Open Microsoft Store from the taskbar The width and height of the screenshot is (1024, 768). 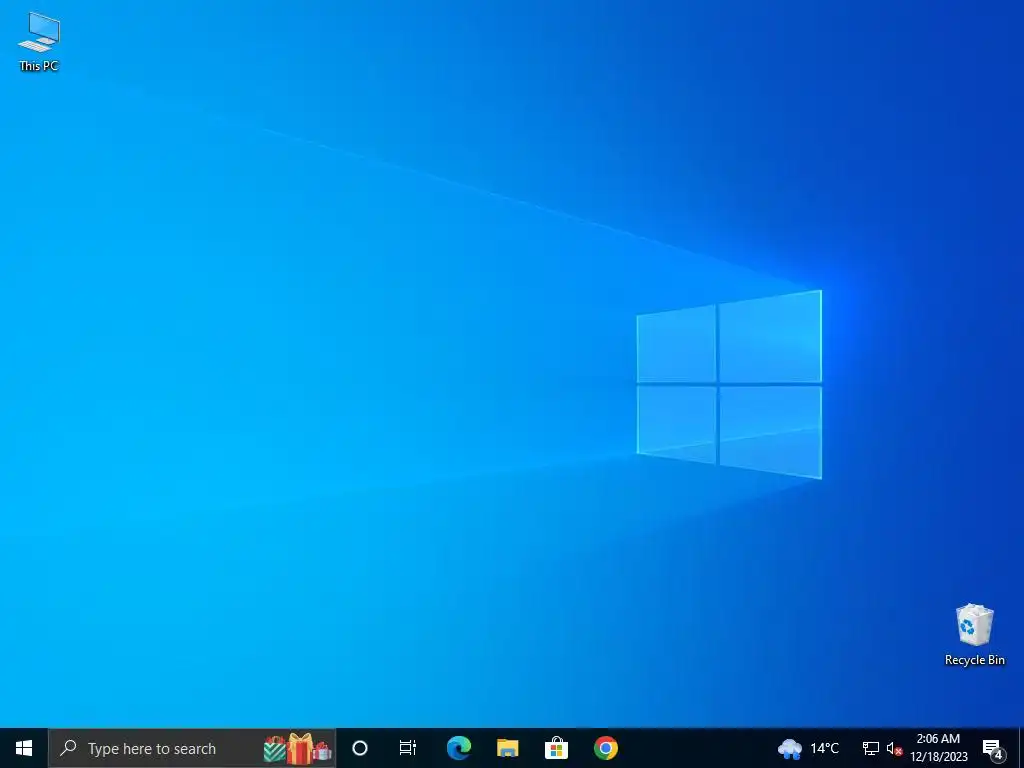pyautogui.click(x=556, y=748)
